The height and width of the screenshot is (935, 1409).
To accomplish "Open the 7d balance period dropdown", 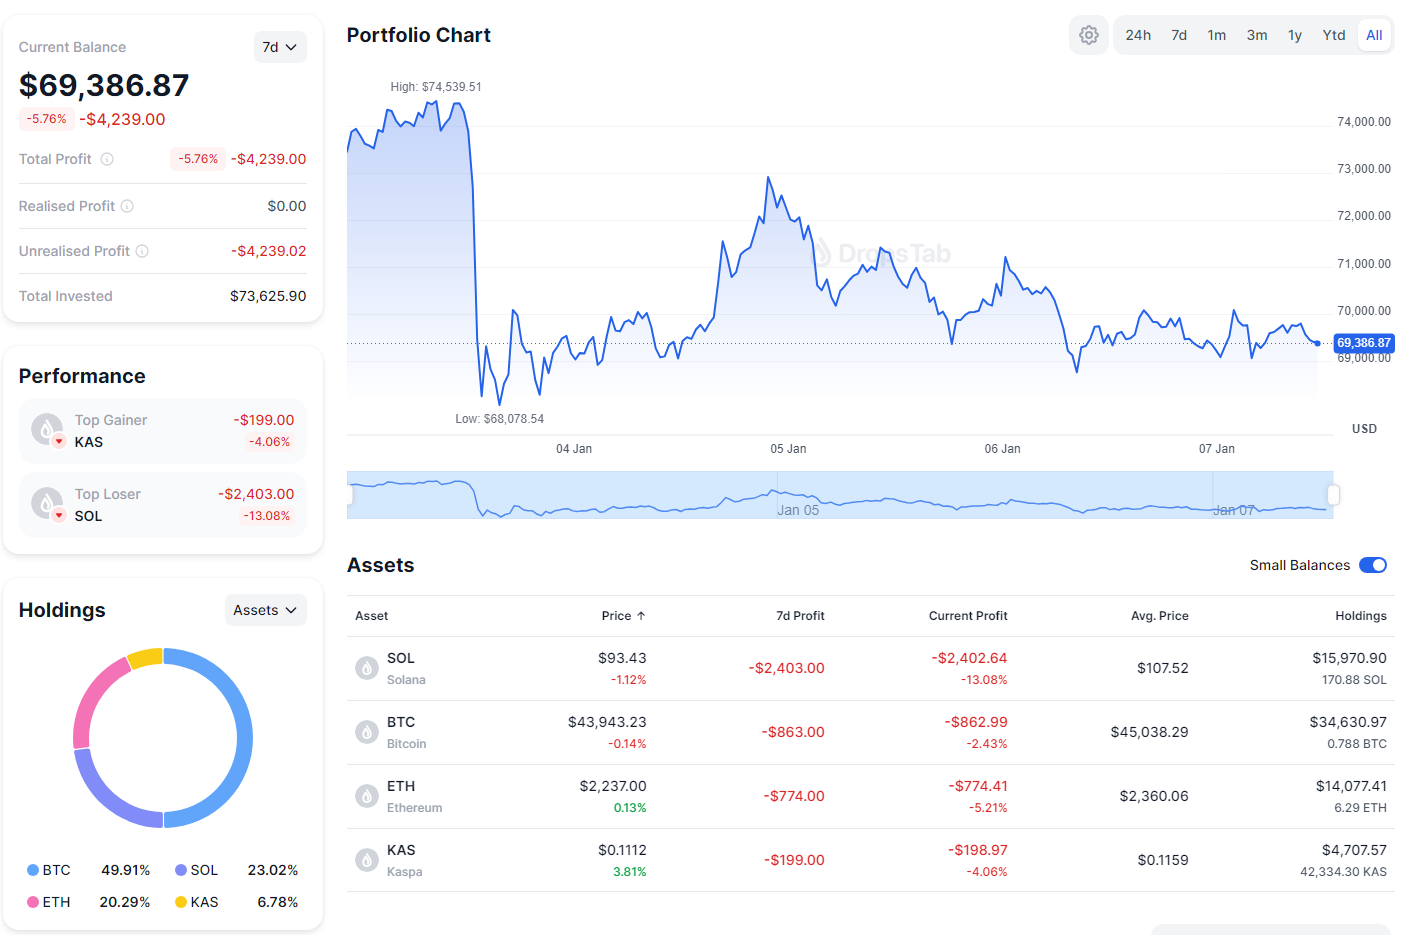I will coord(280,47).
